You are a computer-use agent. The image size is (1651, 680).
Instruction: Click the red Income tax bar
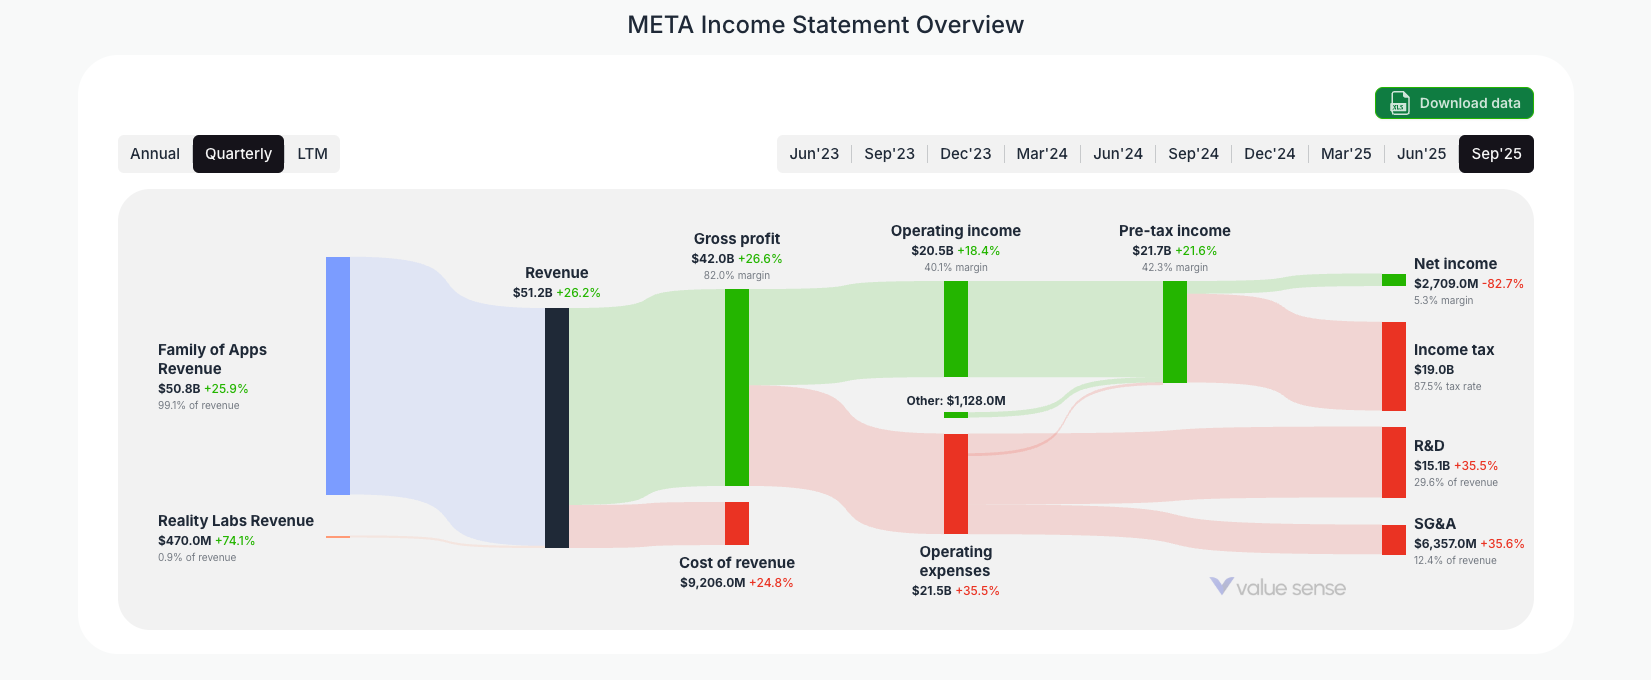pos(1393,367)
